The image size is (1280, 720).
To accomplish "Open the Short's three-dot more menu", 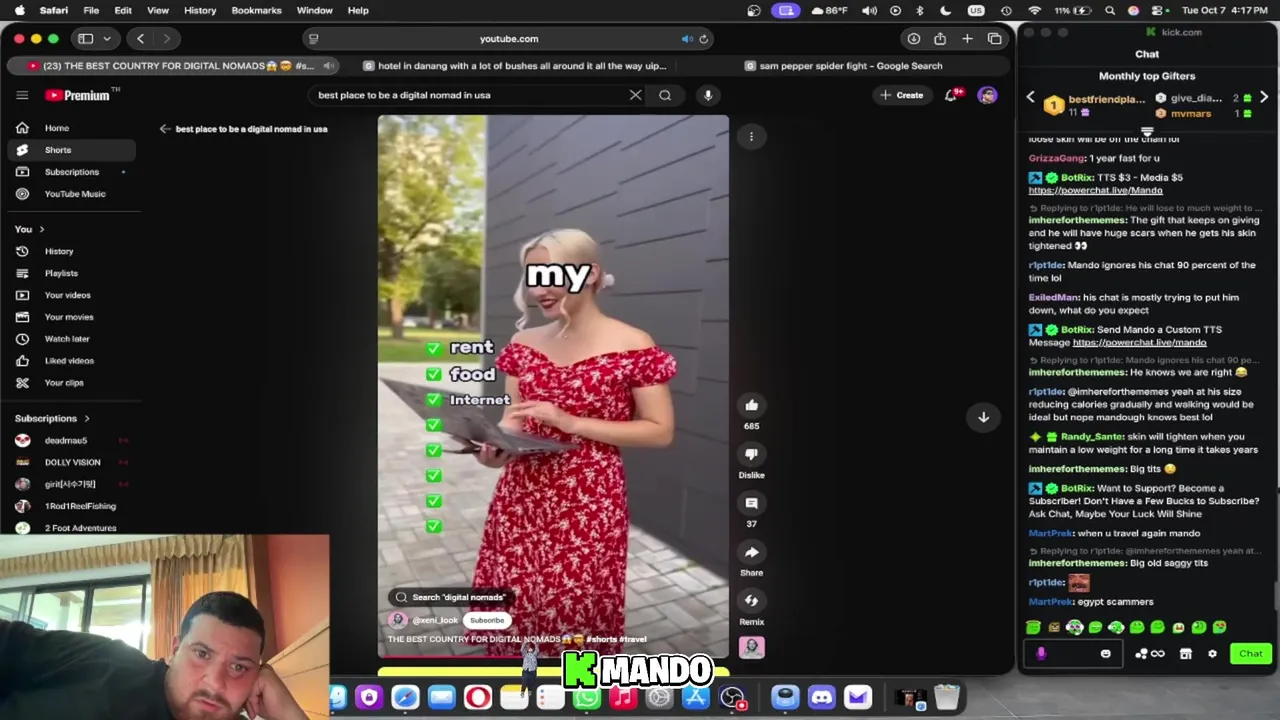I will pyautogui.click(x=751, y=137).
